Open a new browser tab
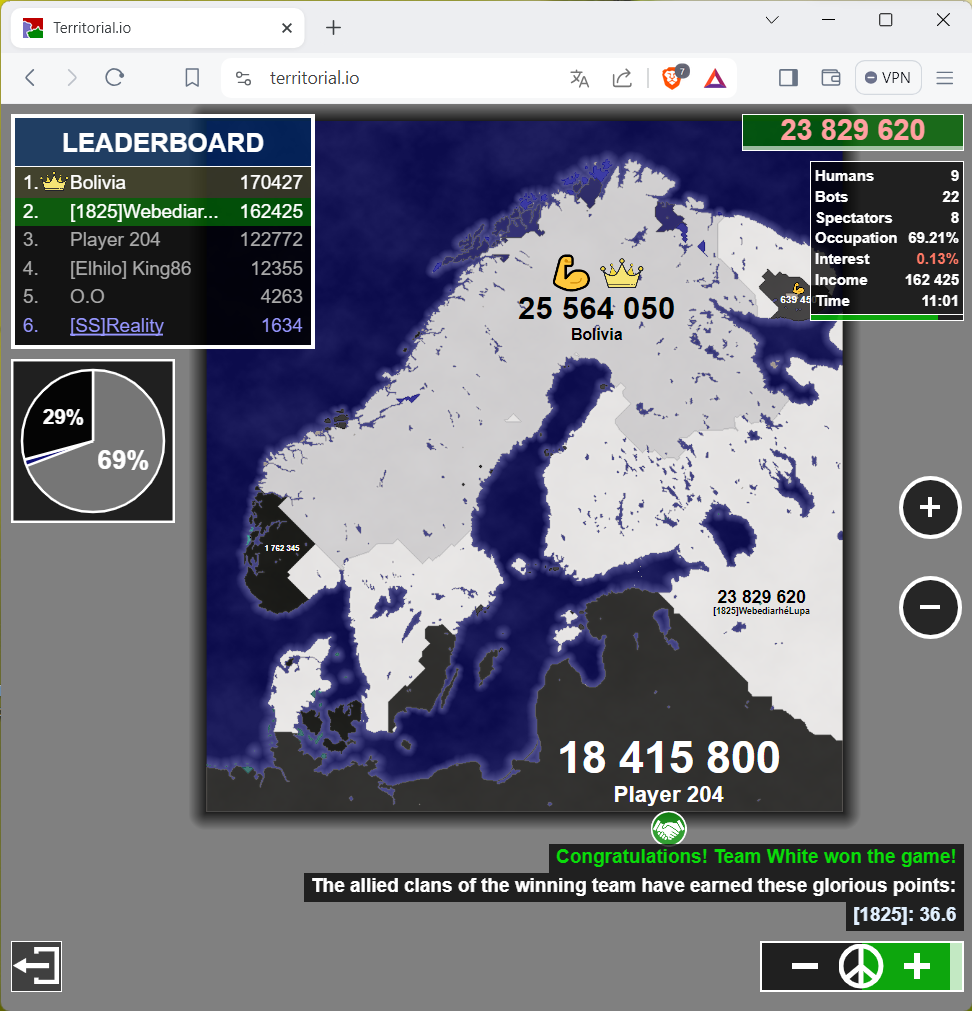 pyautogui.click(x=334, y=28)
